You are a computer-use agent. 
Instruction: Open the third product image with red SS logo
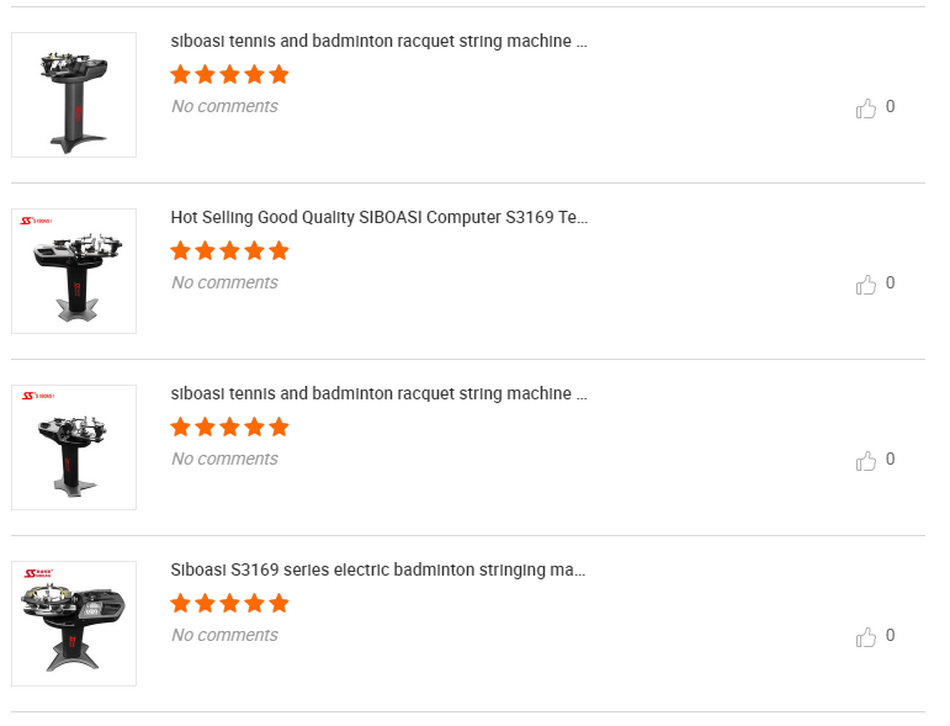tap(74, 447)
